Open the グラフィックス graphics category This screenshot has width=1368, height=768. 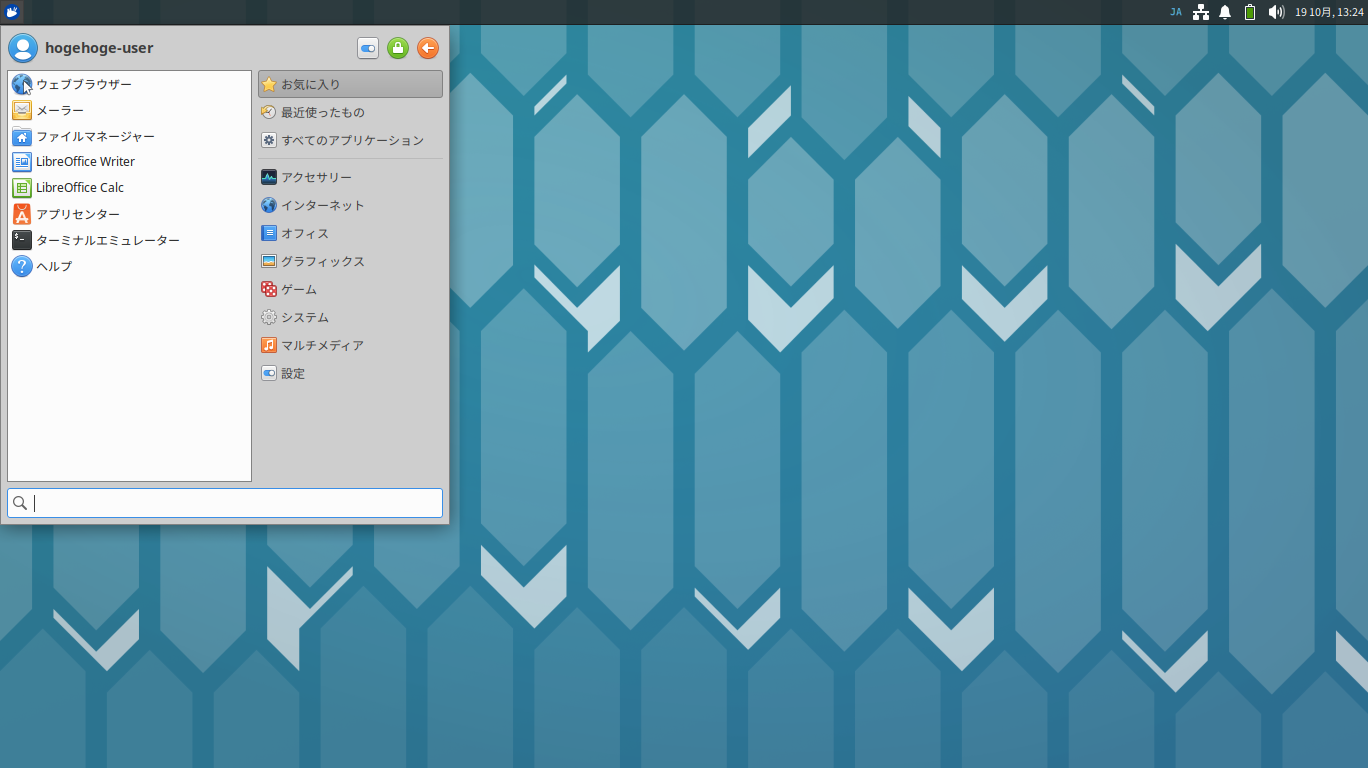[x=350, y=261]
